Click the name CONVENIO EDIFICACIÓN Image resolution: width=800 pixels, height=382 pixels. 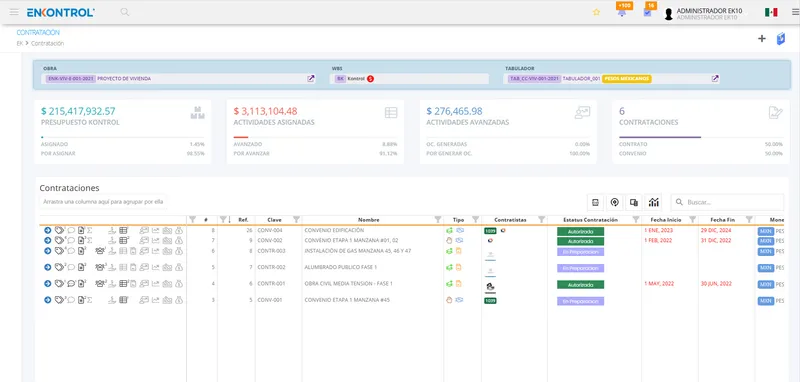coord(334,231)
